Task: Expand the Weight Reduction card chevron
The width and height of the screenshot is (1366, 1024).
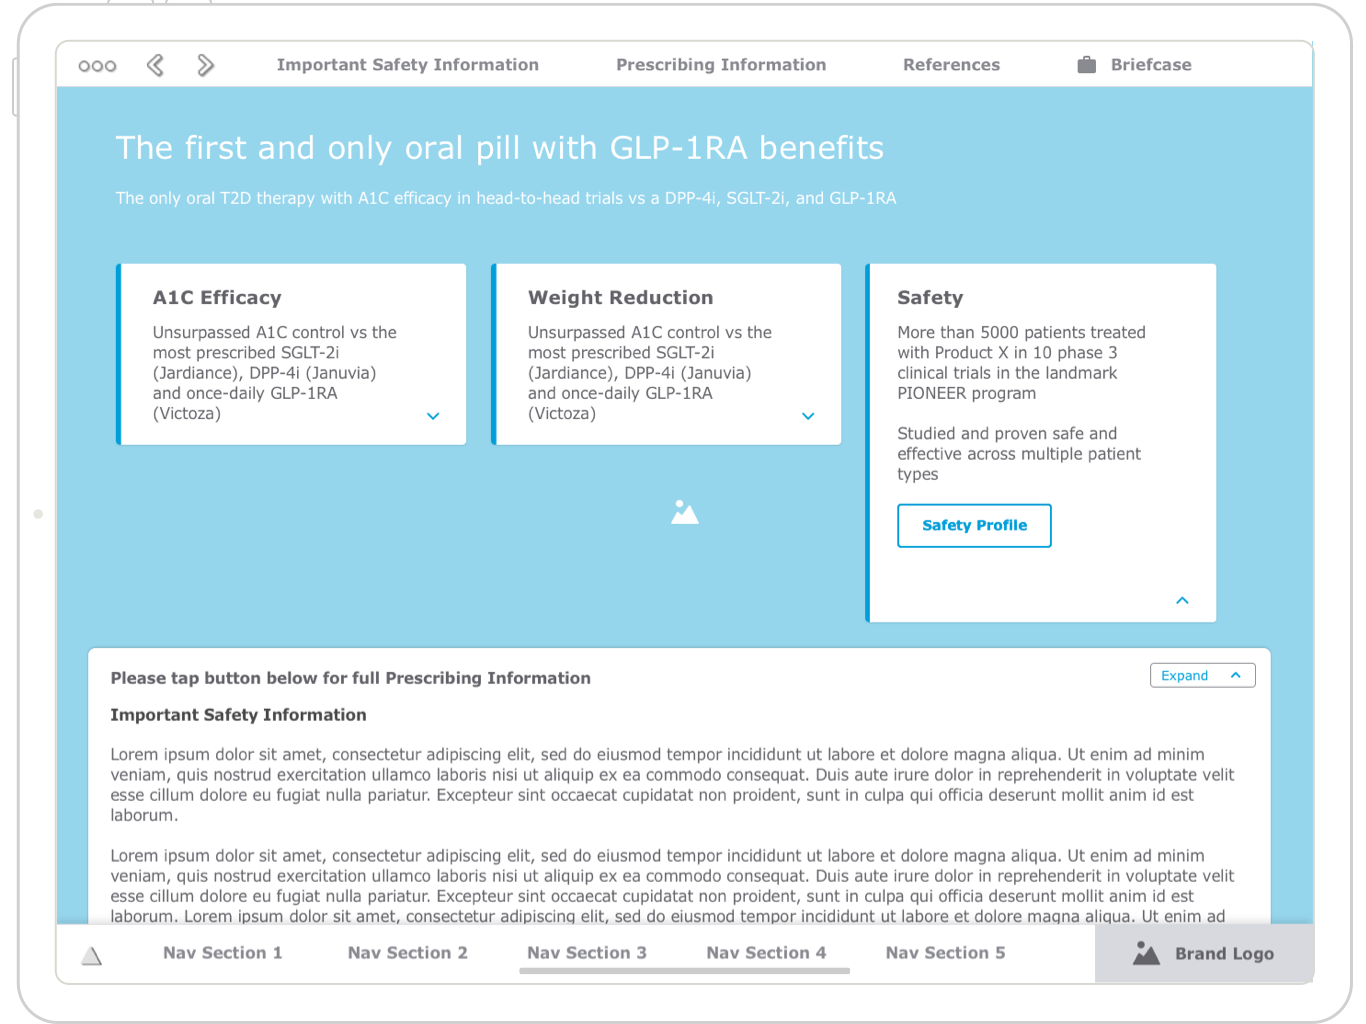Action: (808, 416)
